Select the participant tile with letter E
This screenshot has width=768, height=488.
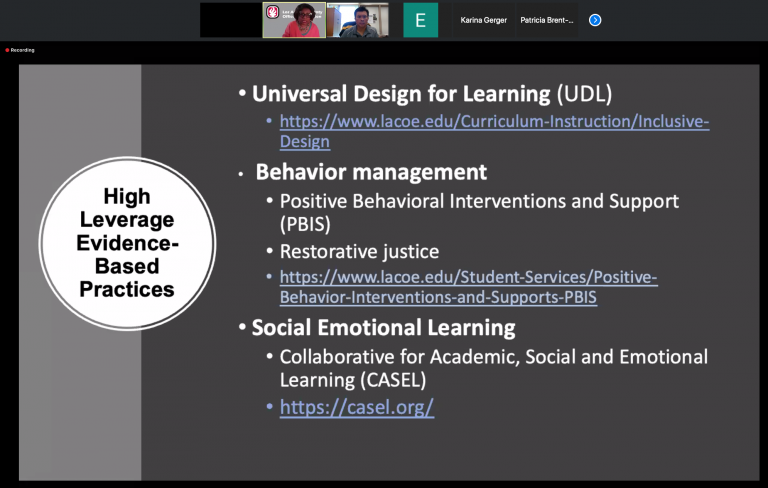point(420,20)
